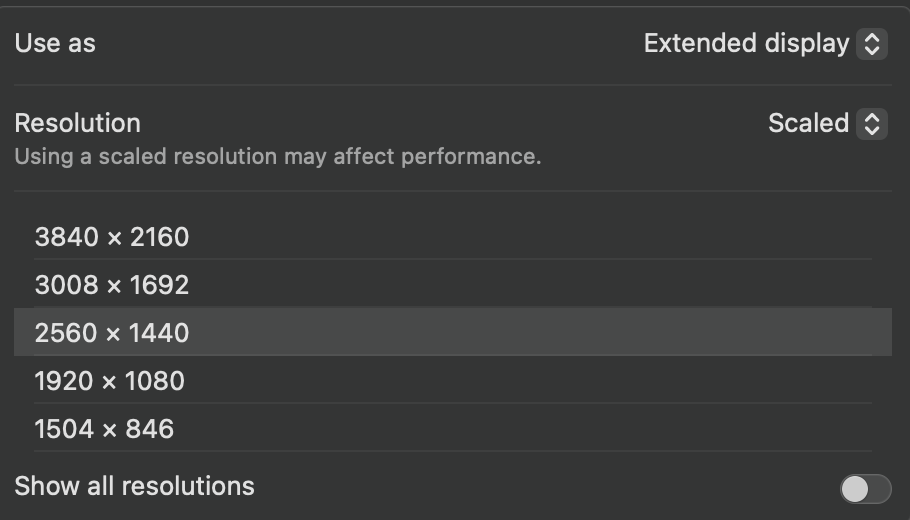910x520 pixels.
Task: Click the multiplication sign in 3840 × 2160
Action: 114,238
